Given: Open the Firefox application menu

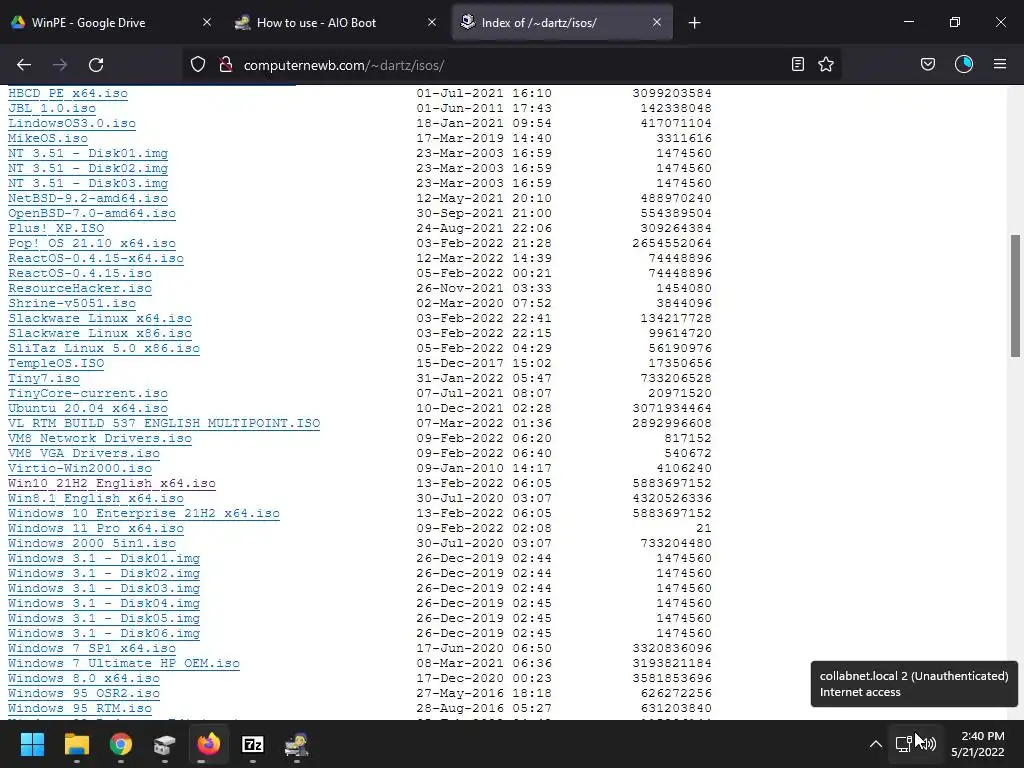Looking at the screenshot, I should click(1000, 64).
